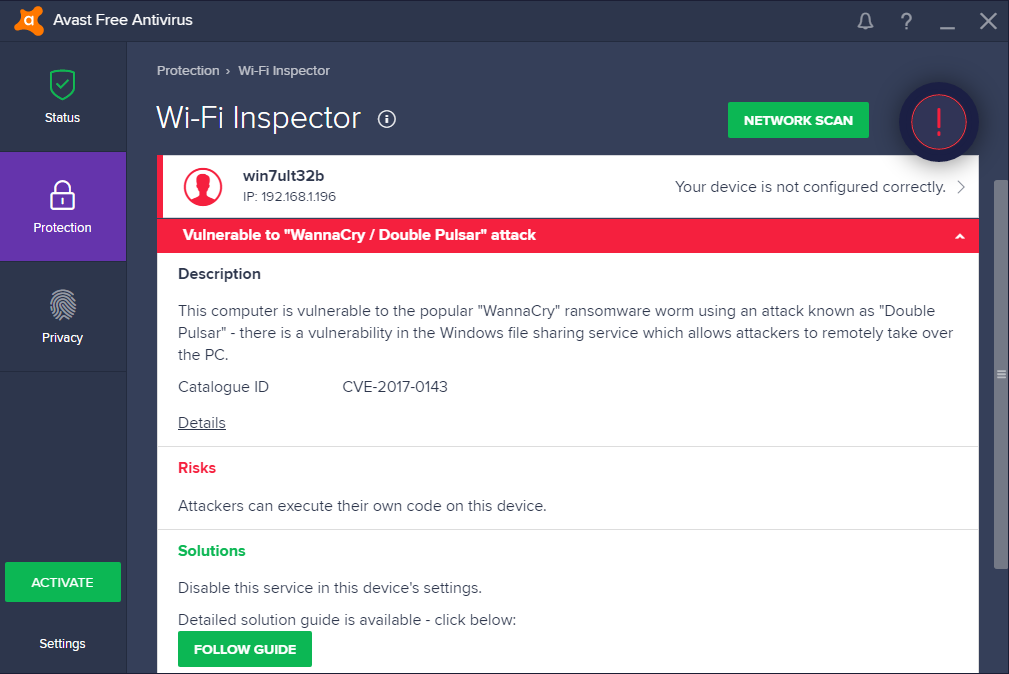Click the win7ult32b user profile icon
This screenshot has height=674, width=1009.
pos(203,187)
